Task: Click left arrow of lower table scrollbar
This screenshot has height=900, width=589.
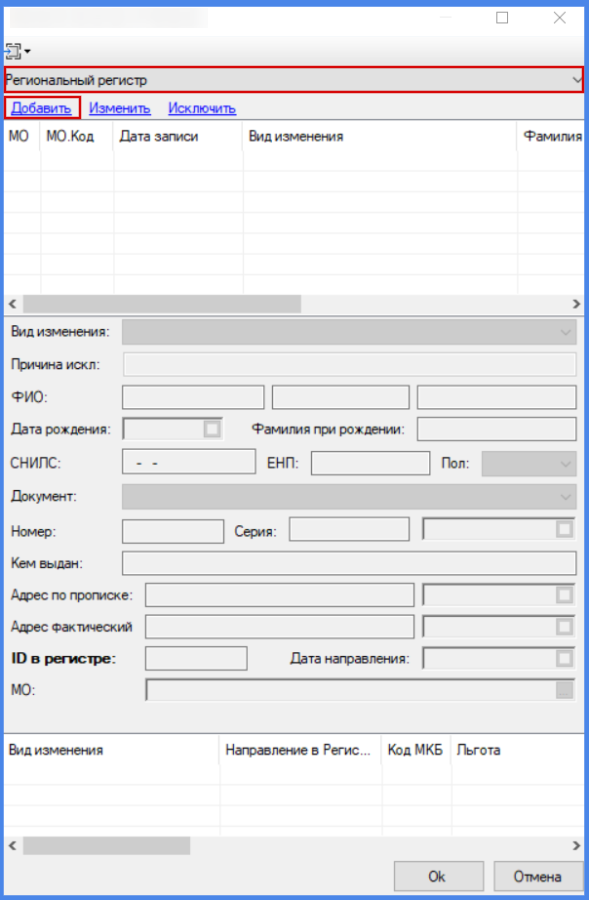Action: (13, 845)
